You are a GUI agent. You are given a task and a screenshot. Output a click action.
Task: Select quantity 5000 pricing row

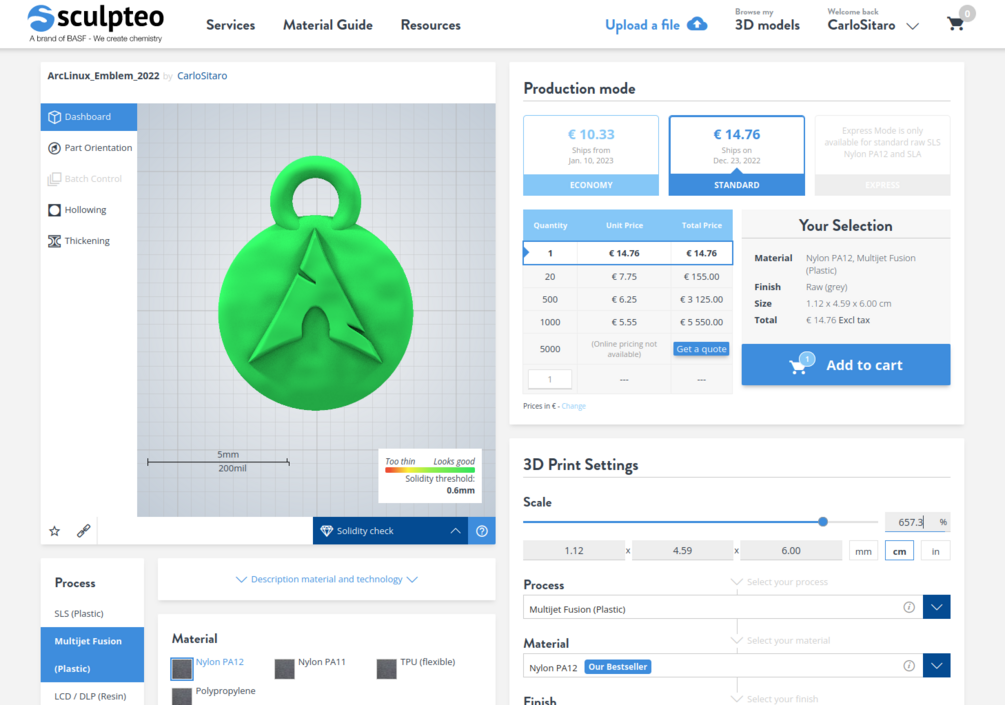[628, 349]
